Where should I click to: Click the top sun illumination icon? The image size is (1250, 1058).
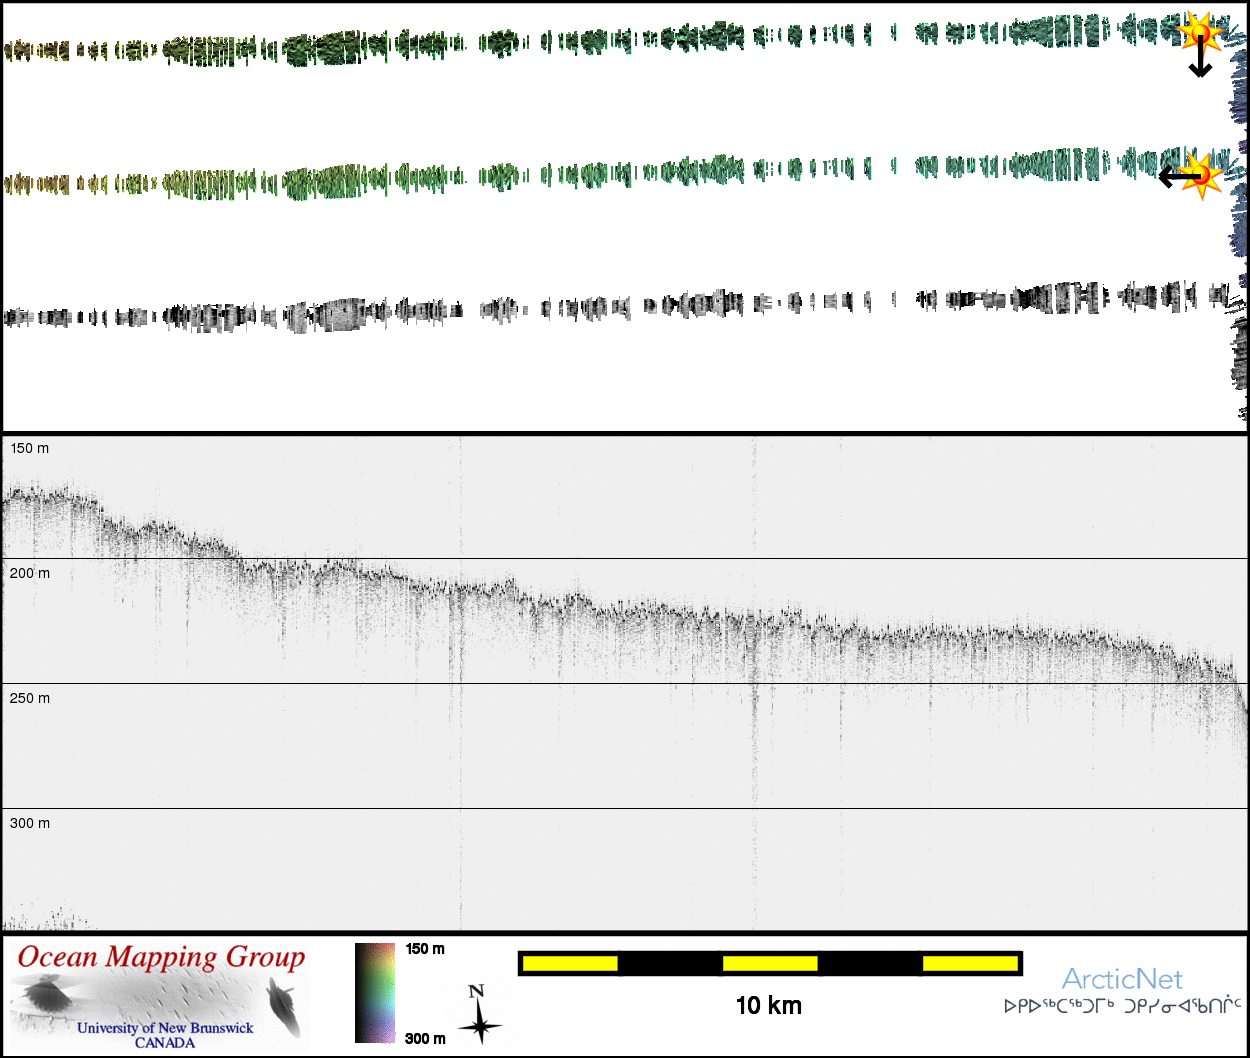[1200, 33]
